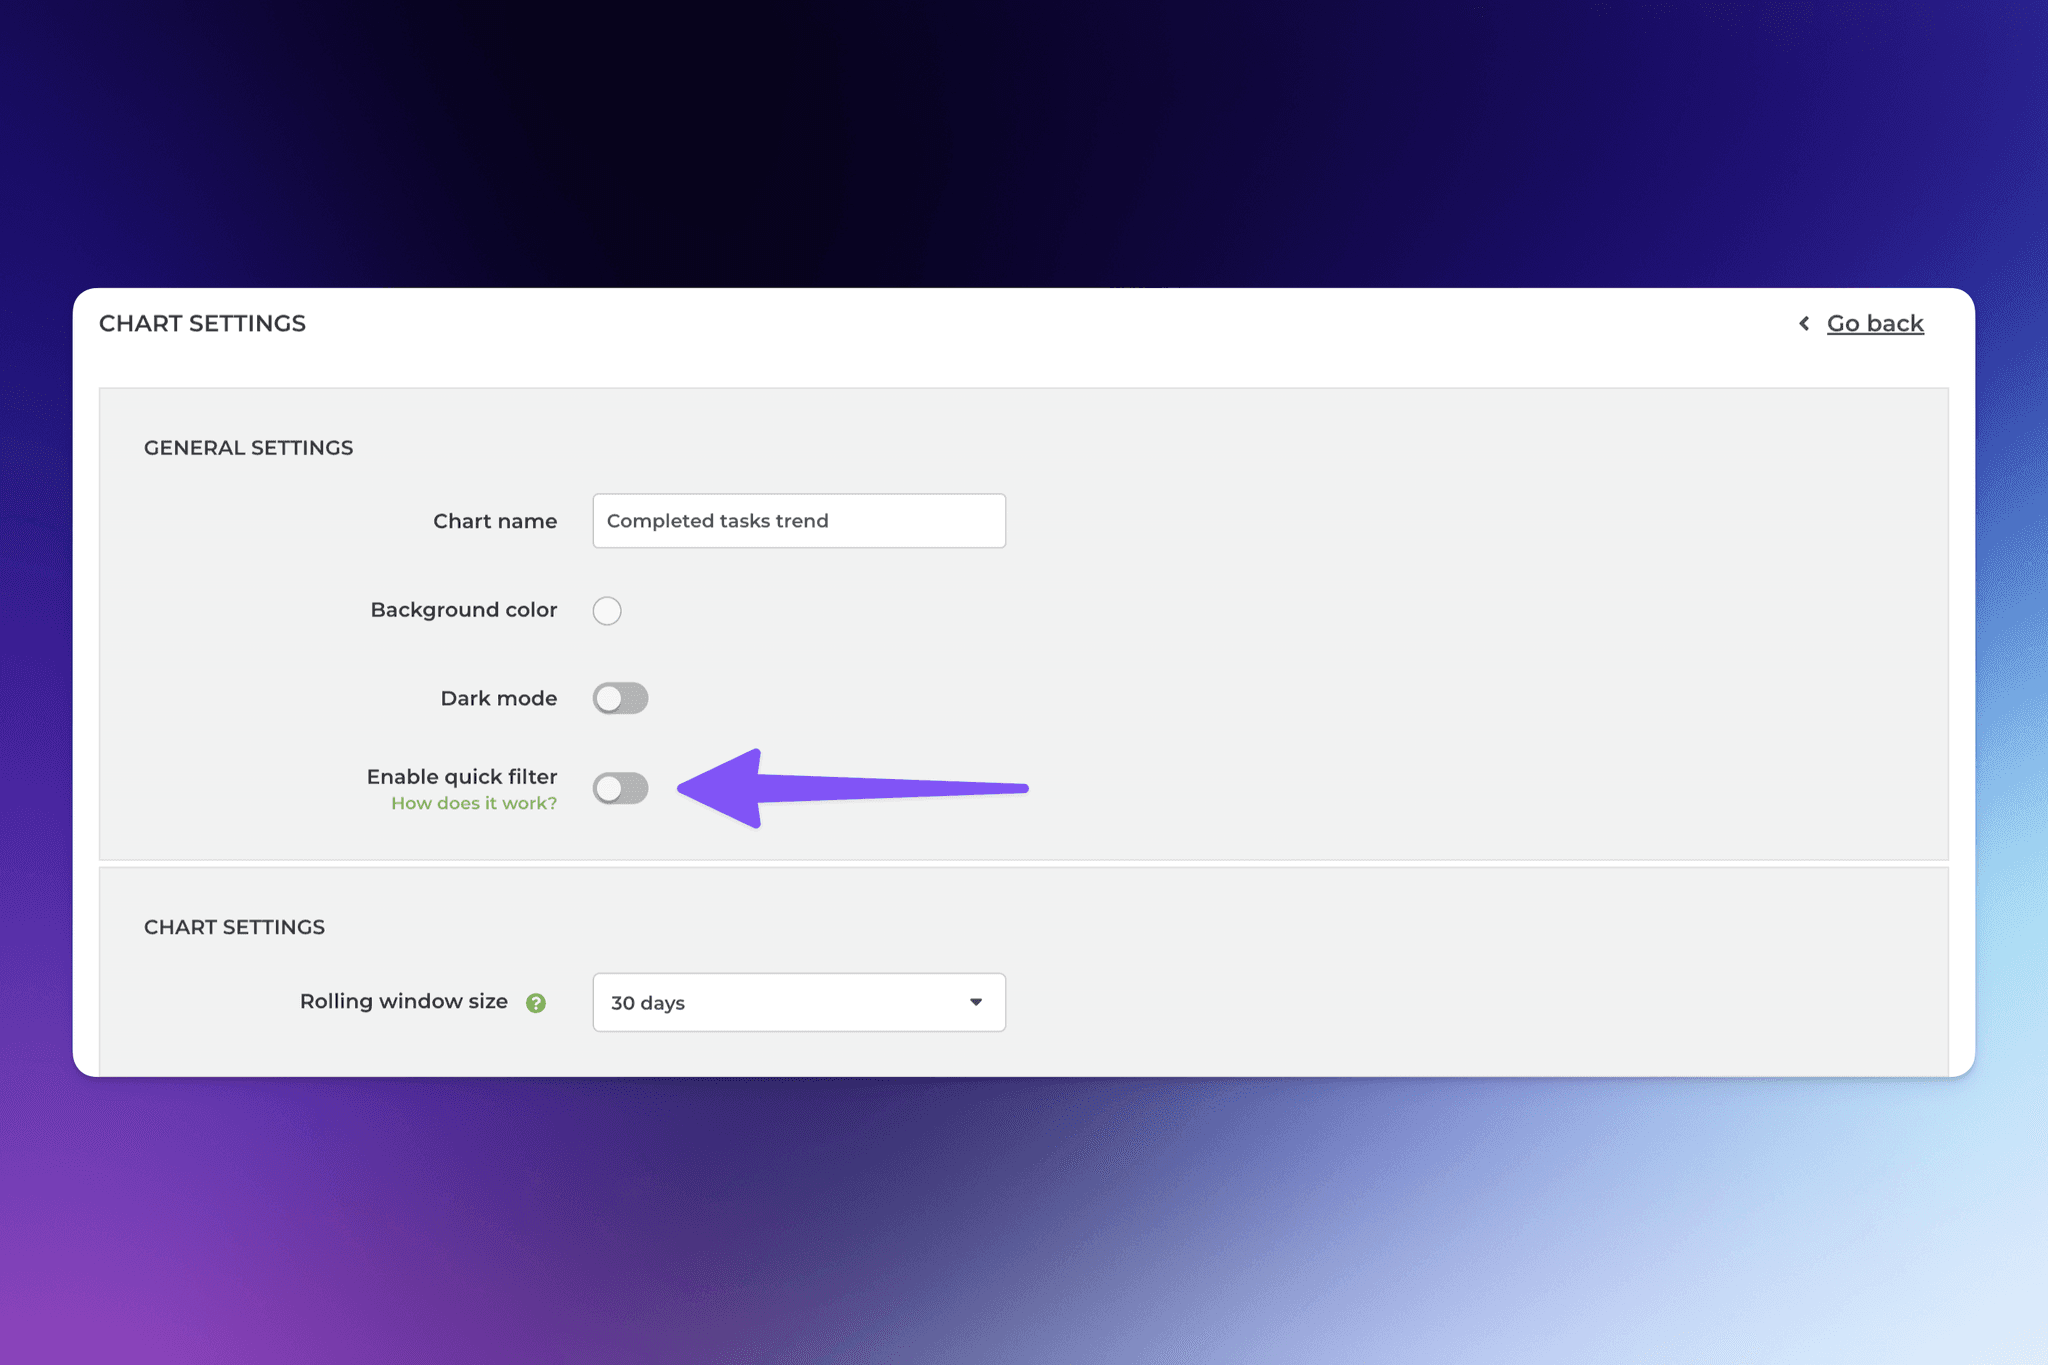This screenshot has height=1365, width=2048.
Task: Pick a new background color swatch
Action: point(607,610)
